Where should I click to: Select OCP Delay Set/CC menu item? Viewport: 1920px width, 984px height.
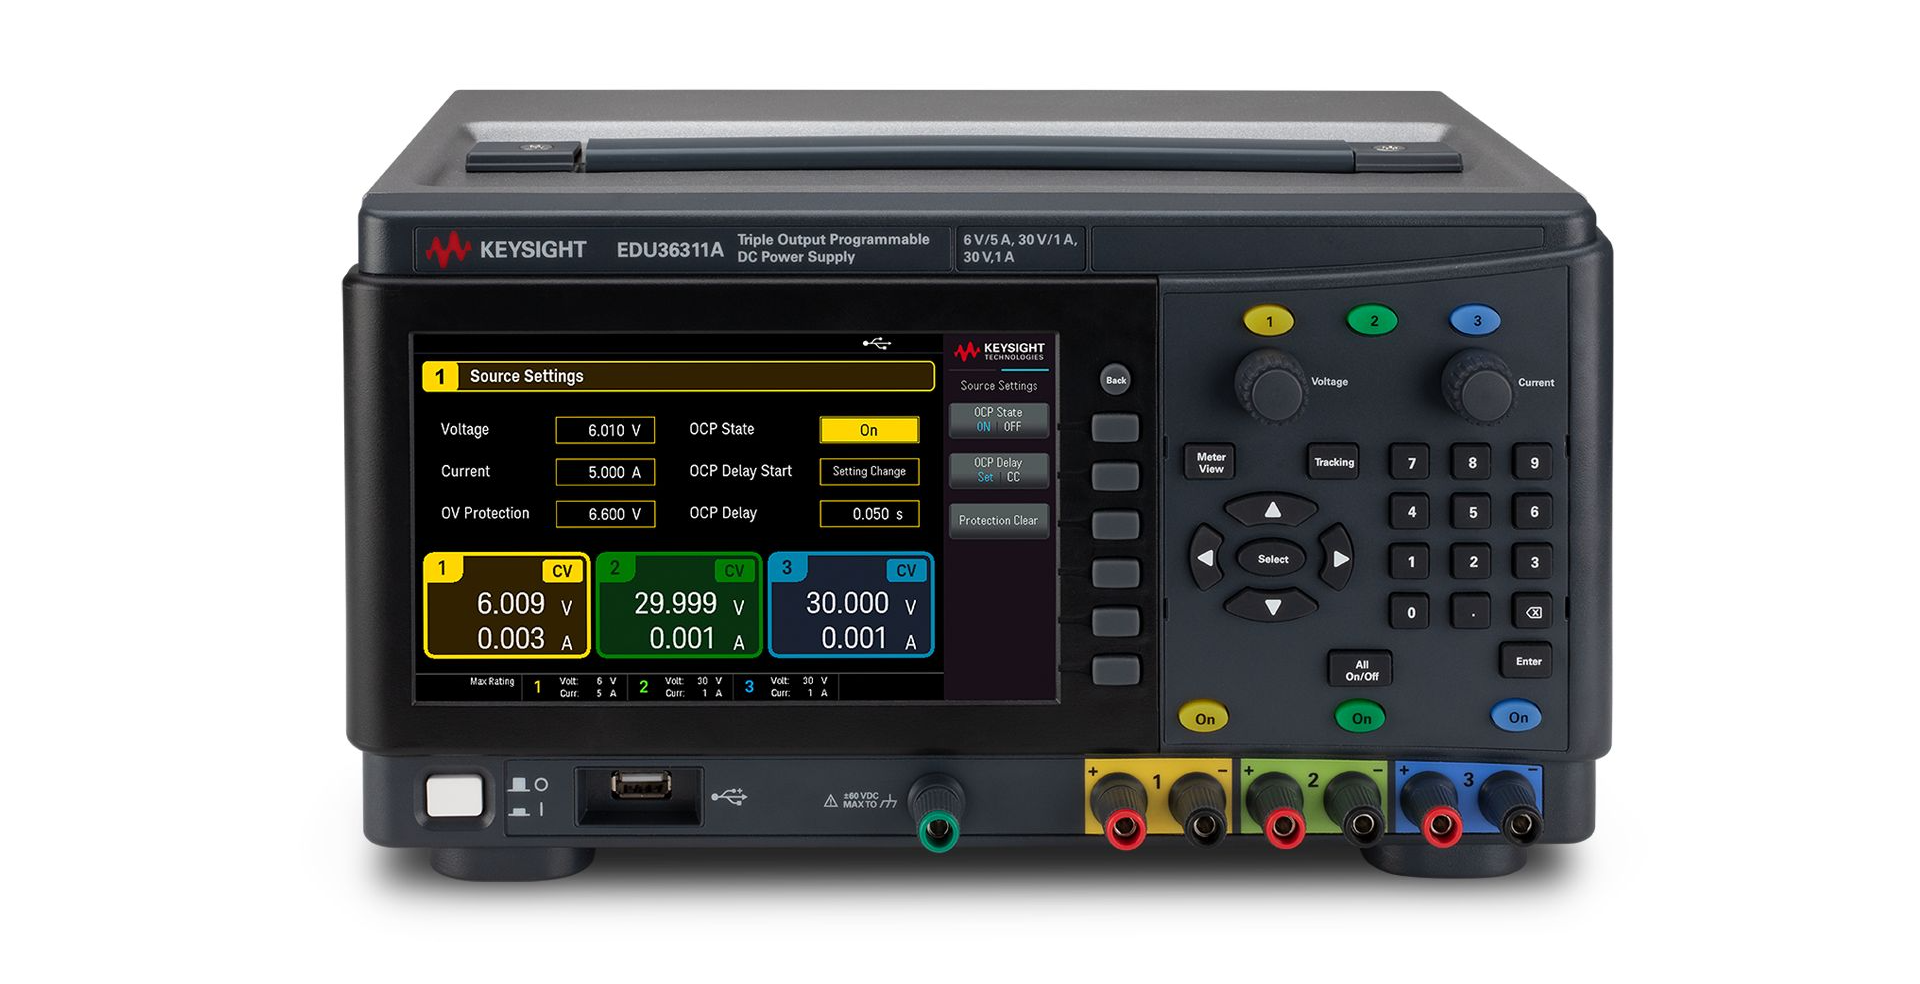(x=998, y=470)
